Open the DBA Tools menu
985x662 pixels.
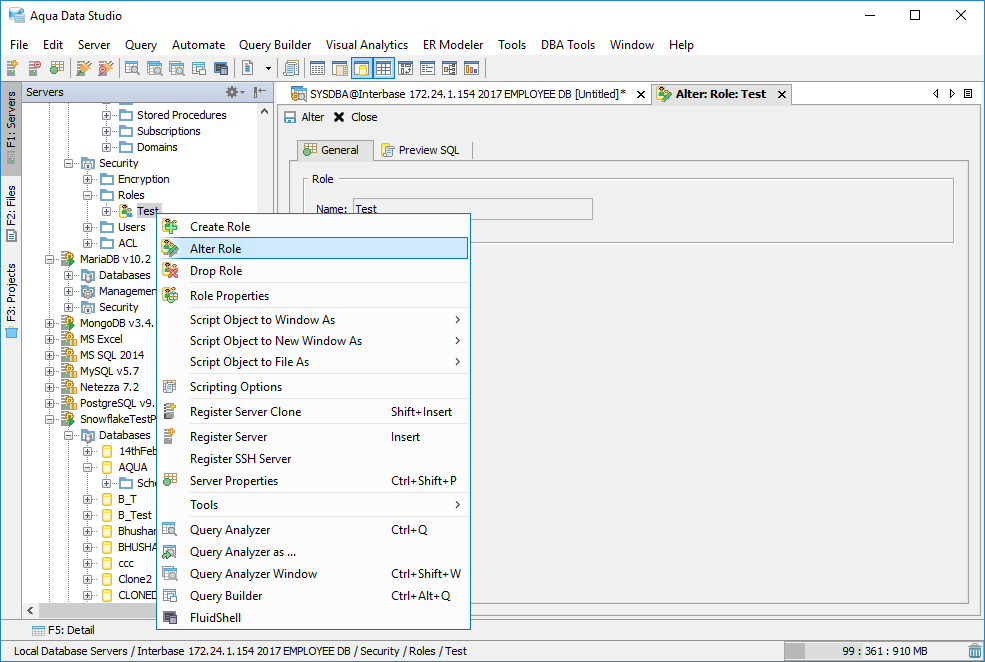point(568,45)
